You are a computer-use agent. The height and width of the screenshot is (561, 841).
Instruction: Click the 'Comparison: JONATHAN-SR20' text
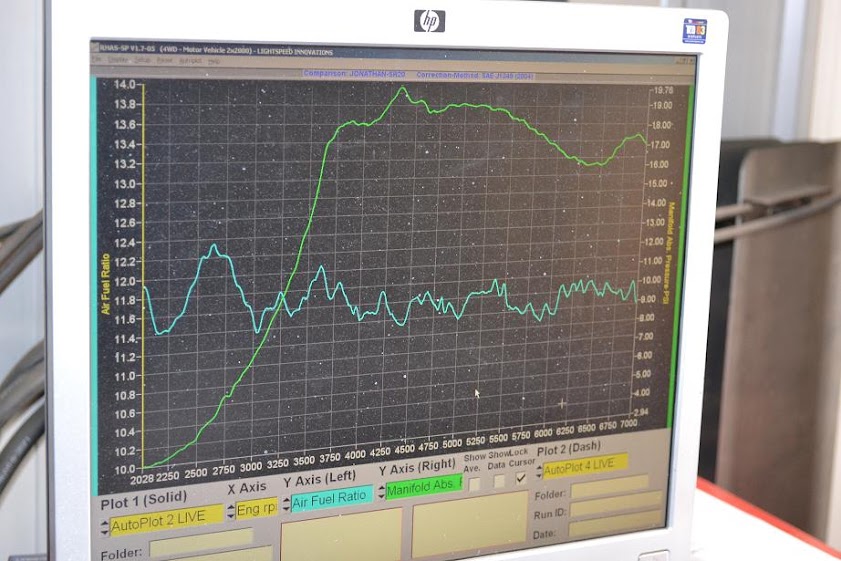coord(354,73)
